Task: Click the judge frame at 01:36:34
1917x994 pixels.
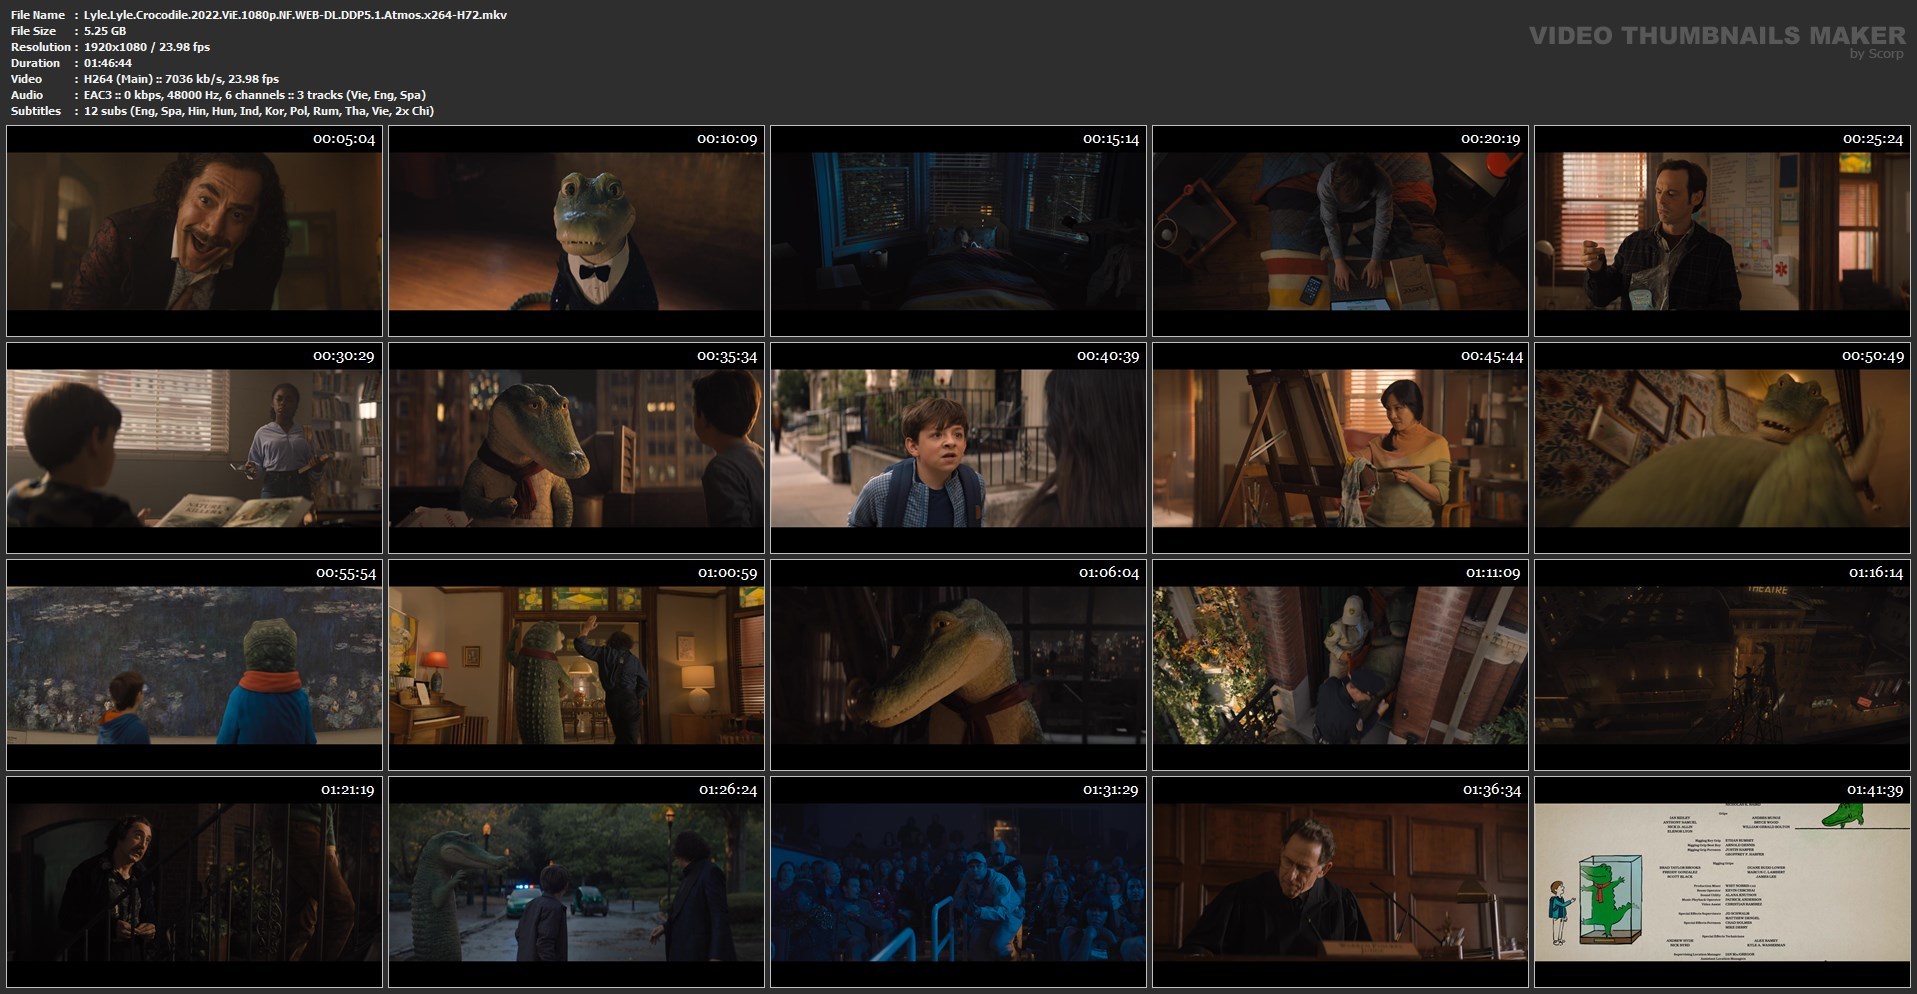Action: 1340,882
